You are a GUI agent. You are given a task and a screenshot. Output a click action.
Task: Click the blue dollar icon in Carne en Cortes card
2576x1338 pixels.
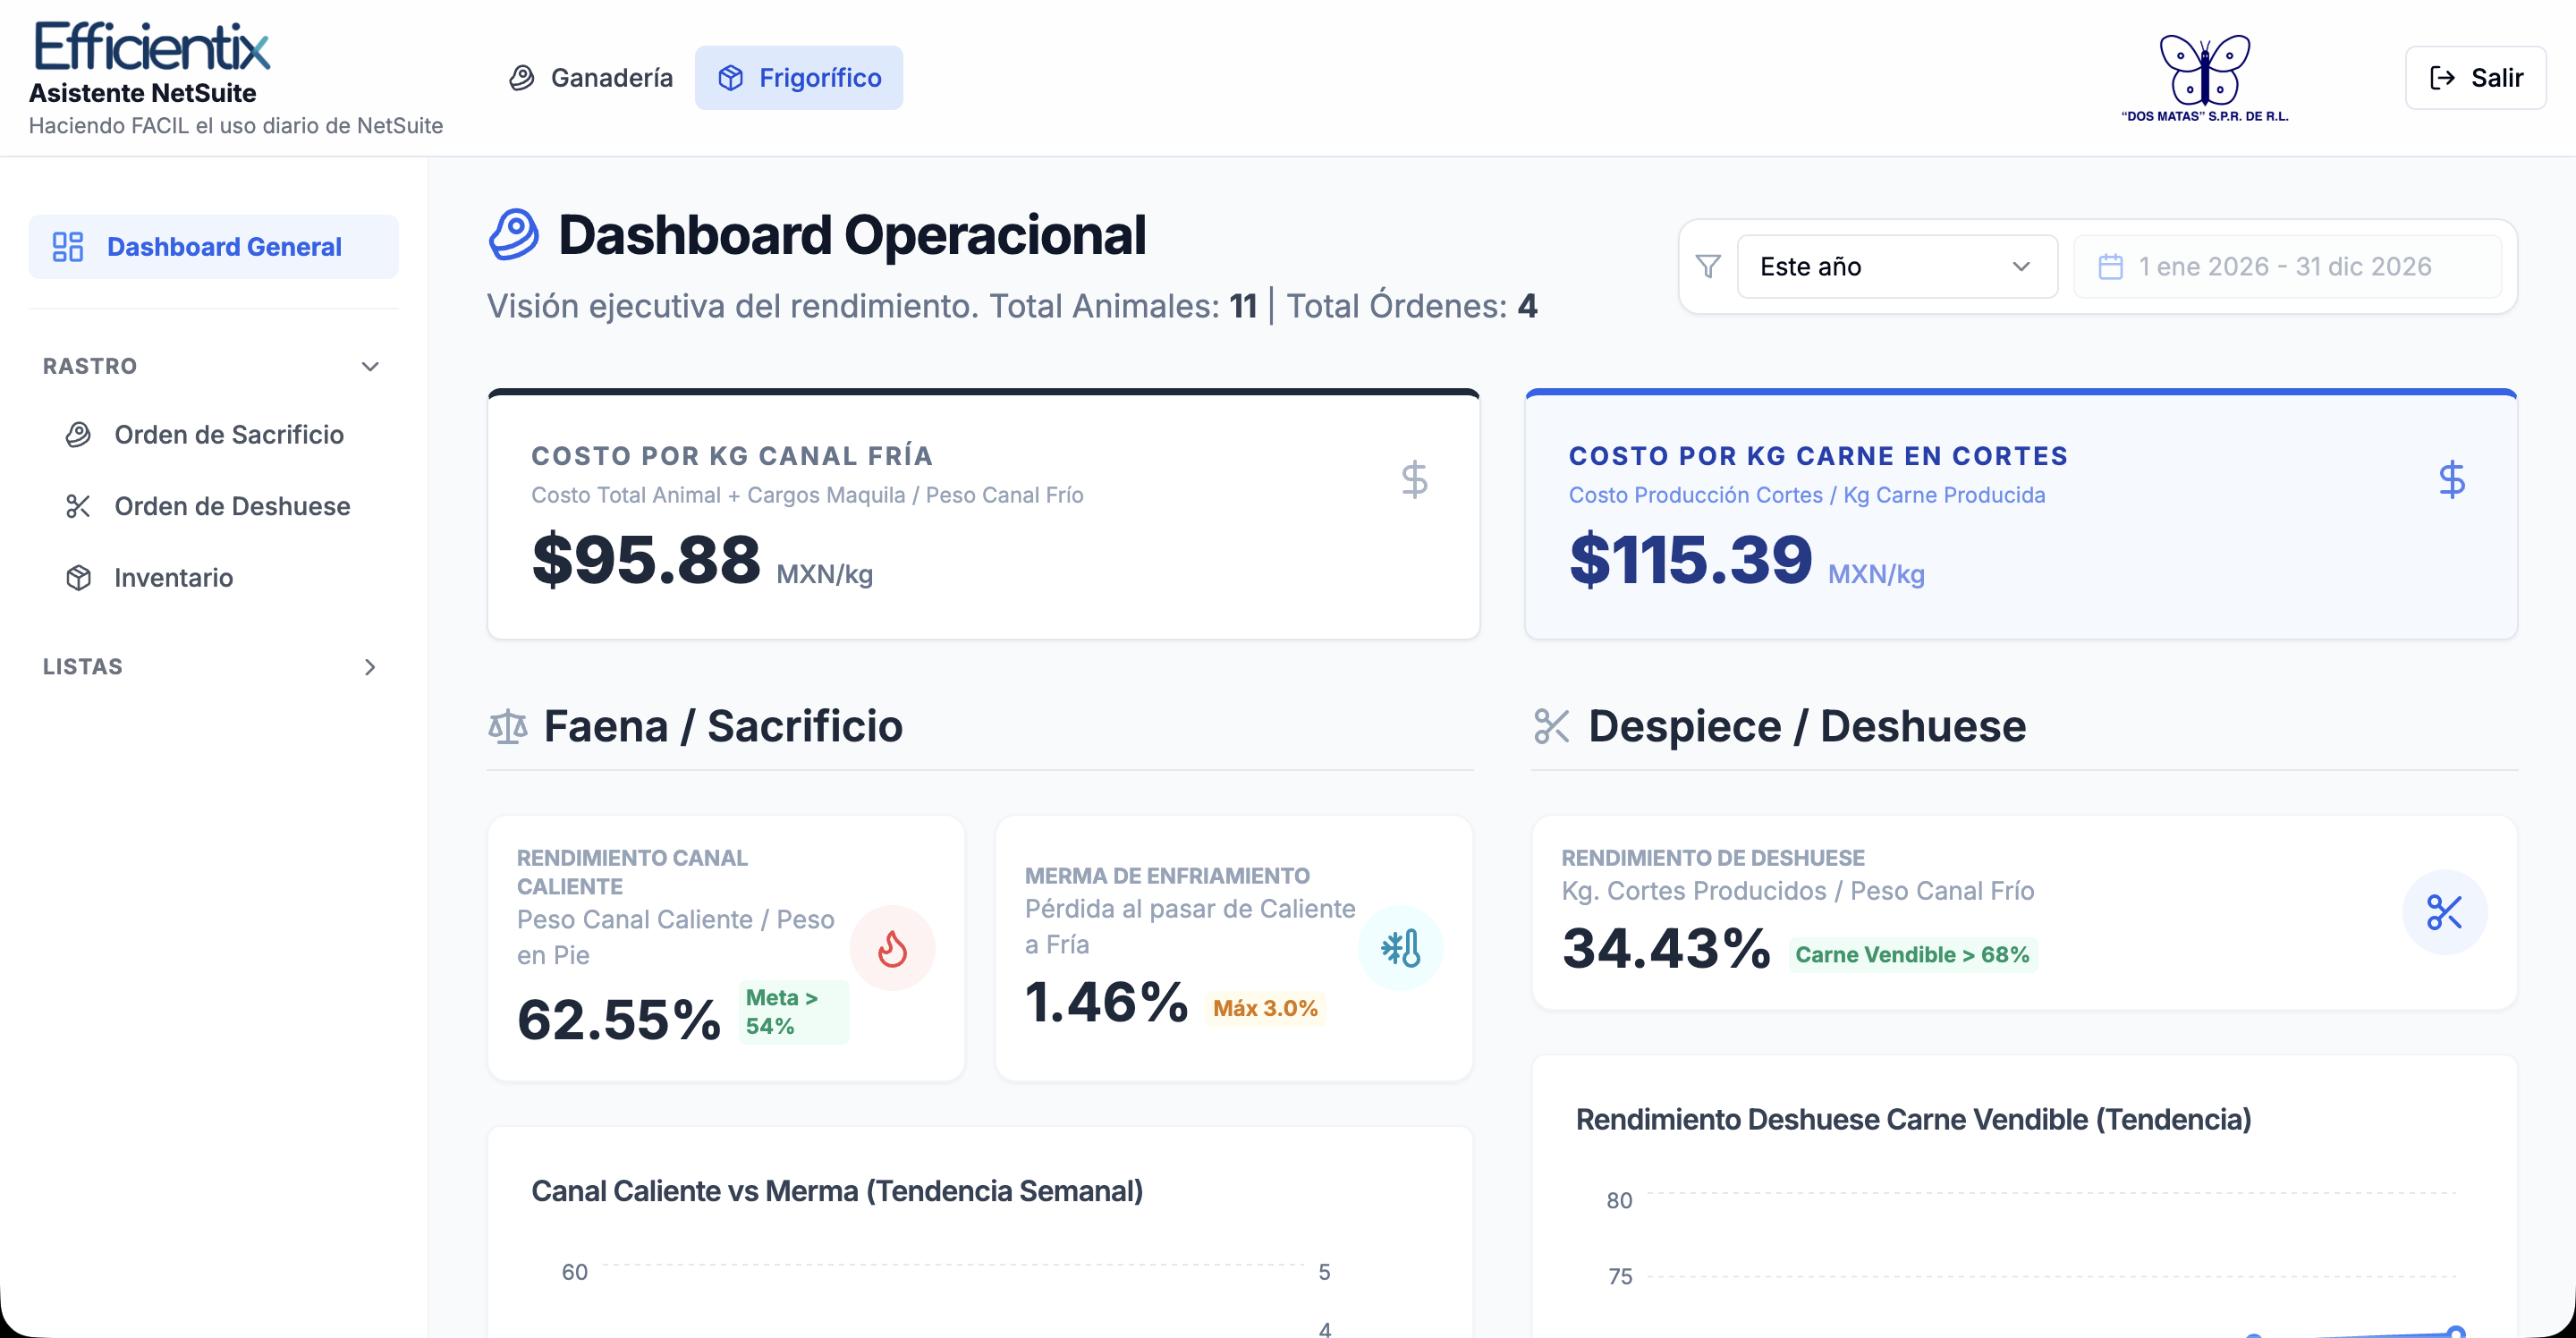(2452, 480)
